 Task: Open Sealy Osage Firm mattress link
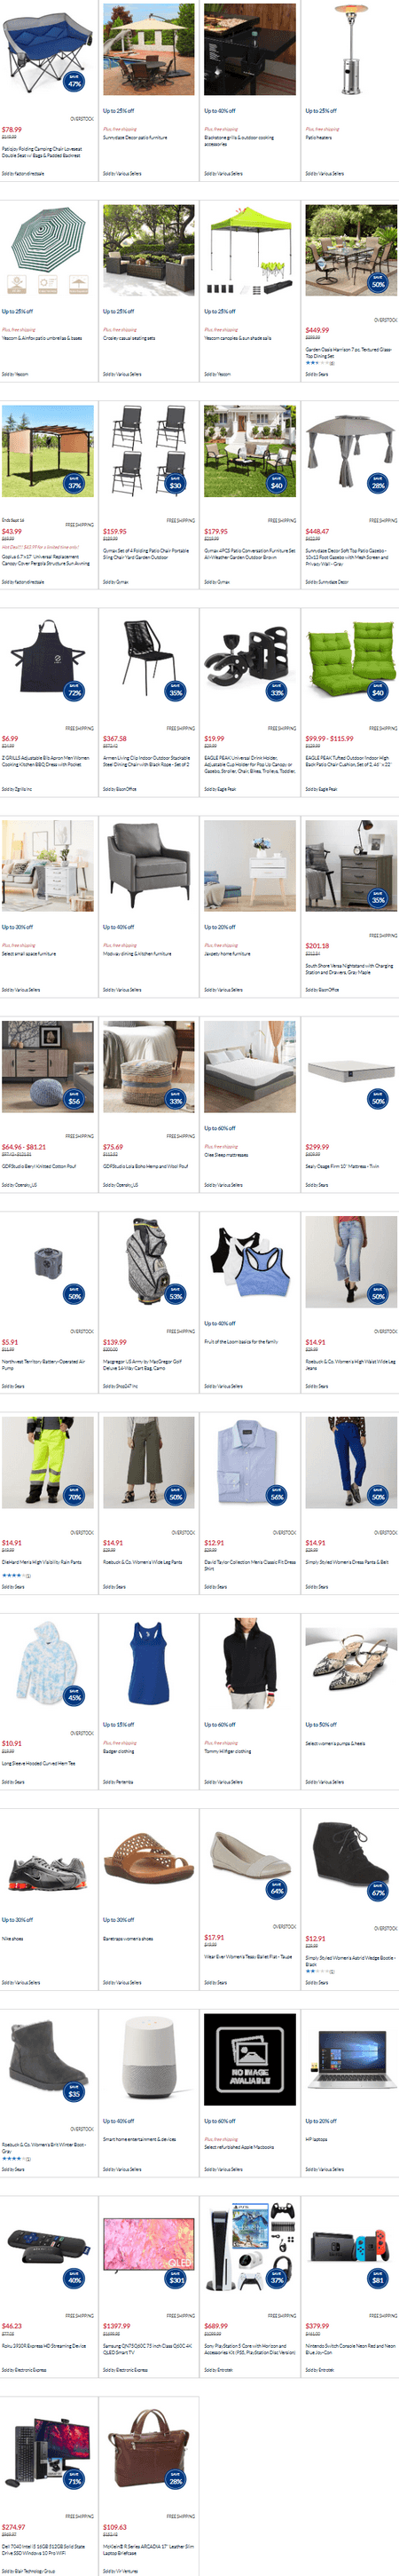(343, 1166)
